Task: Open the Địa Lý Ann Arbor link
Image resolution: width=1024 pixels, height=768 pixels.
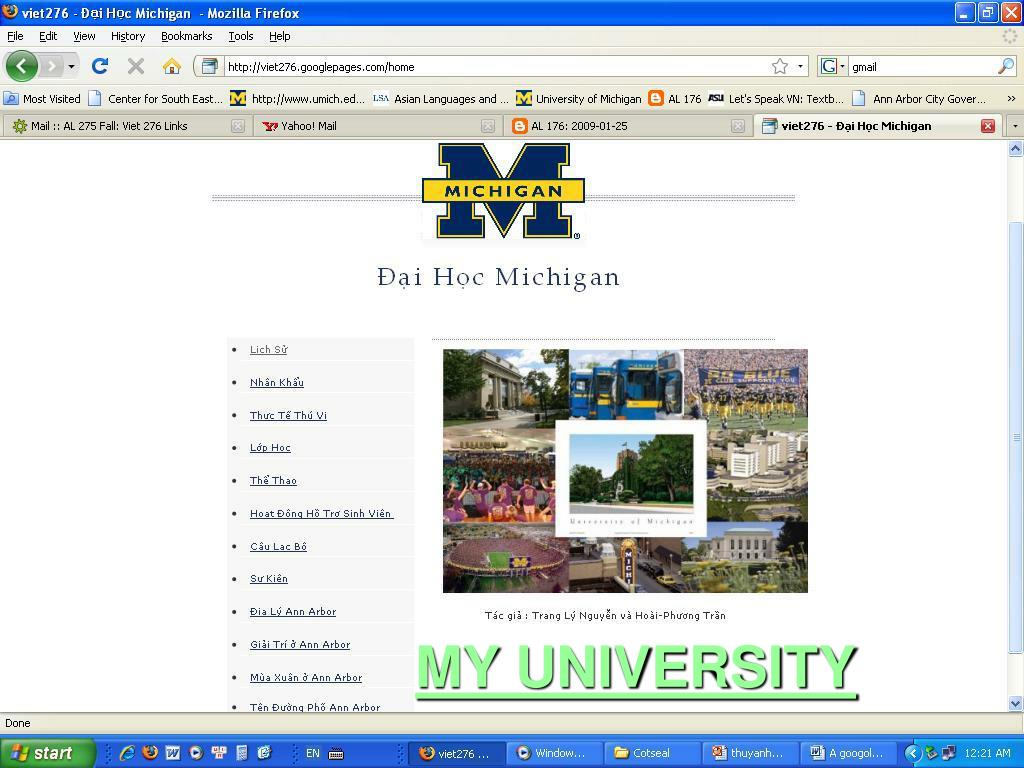Action: (293, 611)
